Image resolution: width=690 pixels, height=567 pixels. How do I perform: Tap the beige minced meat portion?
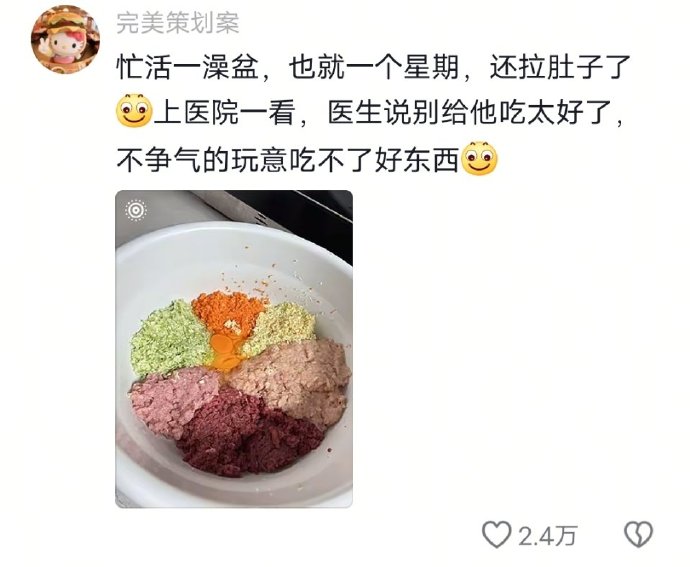(x=295, y=381)
